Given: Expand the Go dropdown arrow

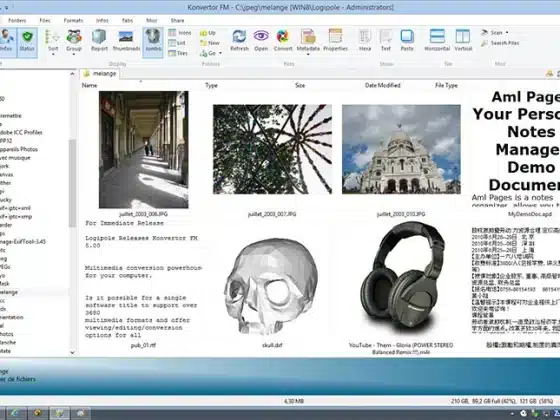Looking at the screenshot, I should pos(220,53).
